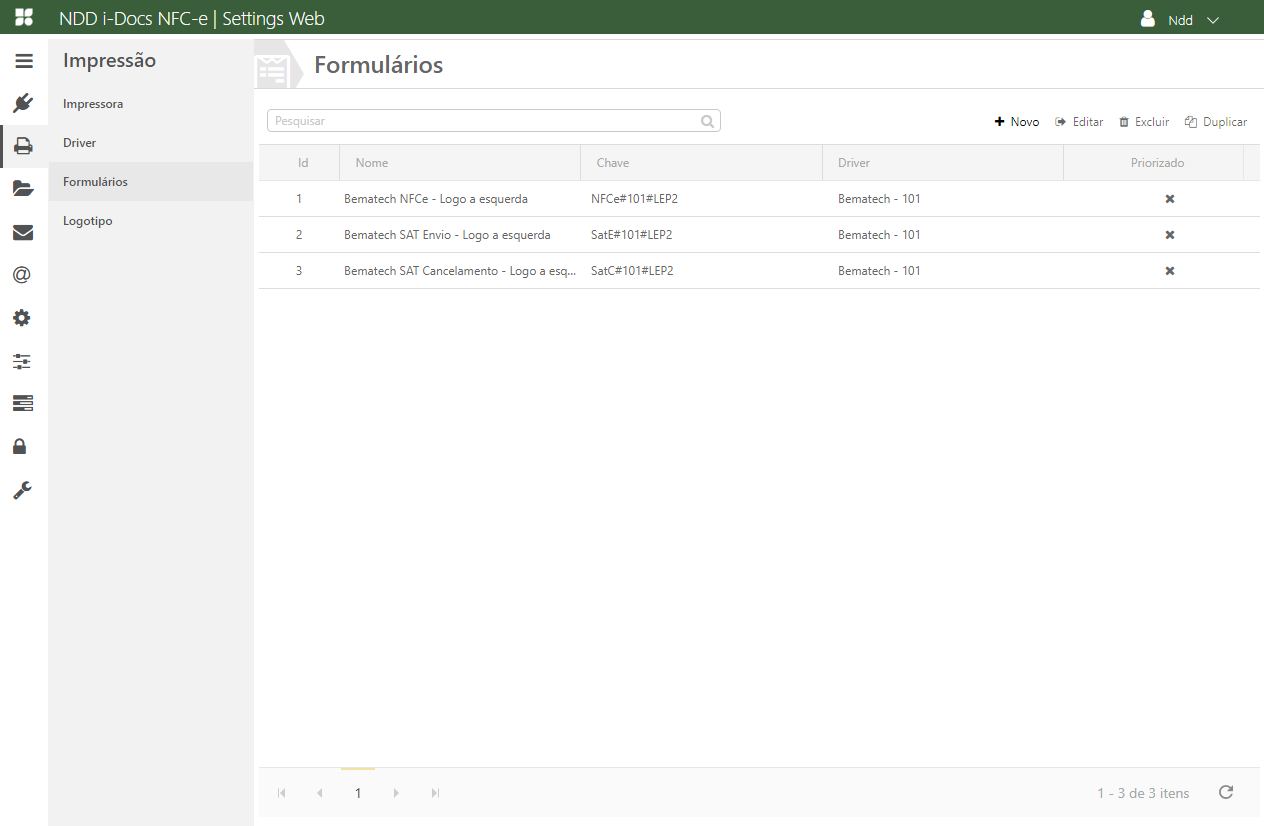Image resolution: width=1264 pixels, height=826 pixels.
Task: Click the envelope mail icon in sidebar
Action: click(24, 232)
